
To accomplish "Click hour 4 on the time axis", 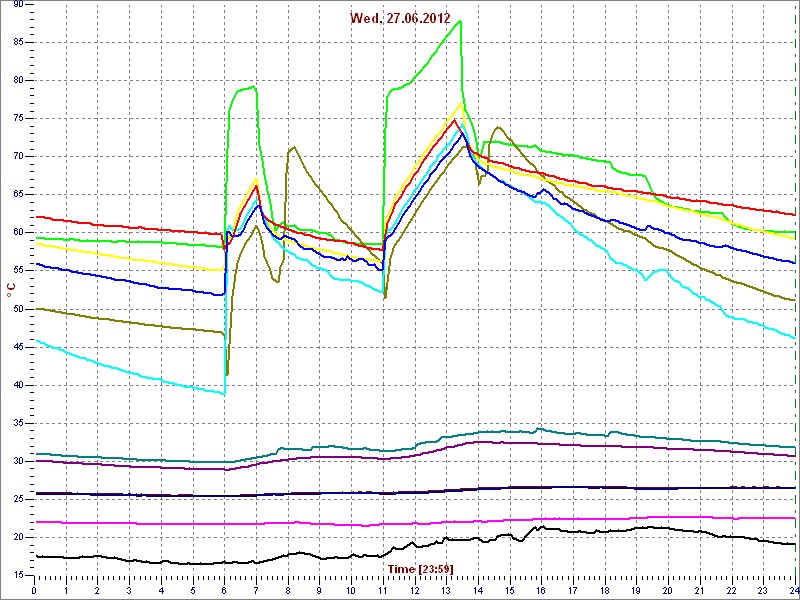I will tap(161, 589).
